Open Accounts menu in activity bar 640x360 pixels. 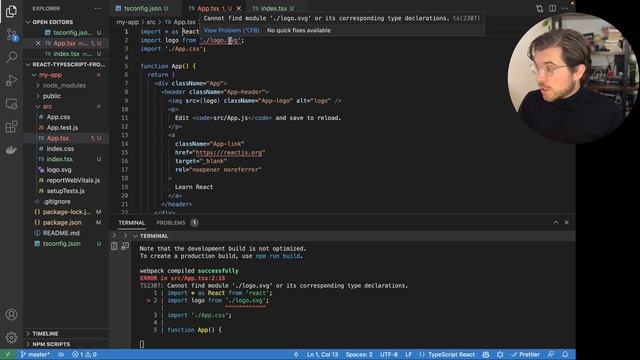pyautogui.click(x=11, y=315)
